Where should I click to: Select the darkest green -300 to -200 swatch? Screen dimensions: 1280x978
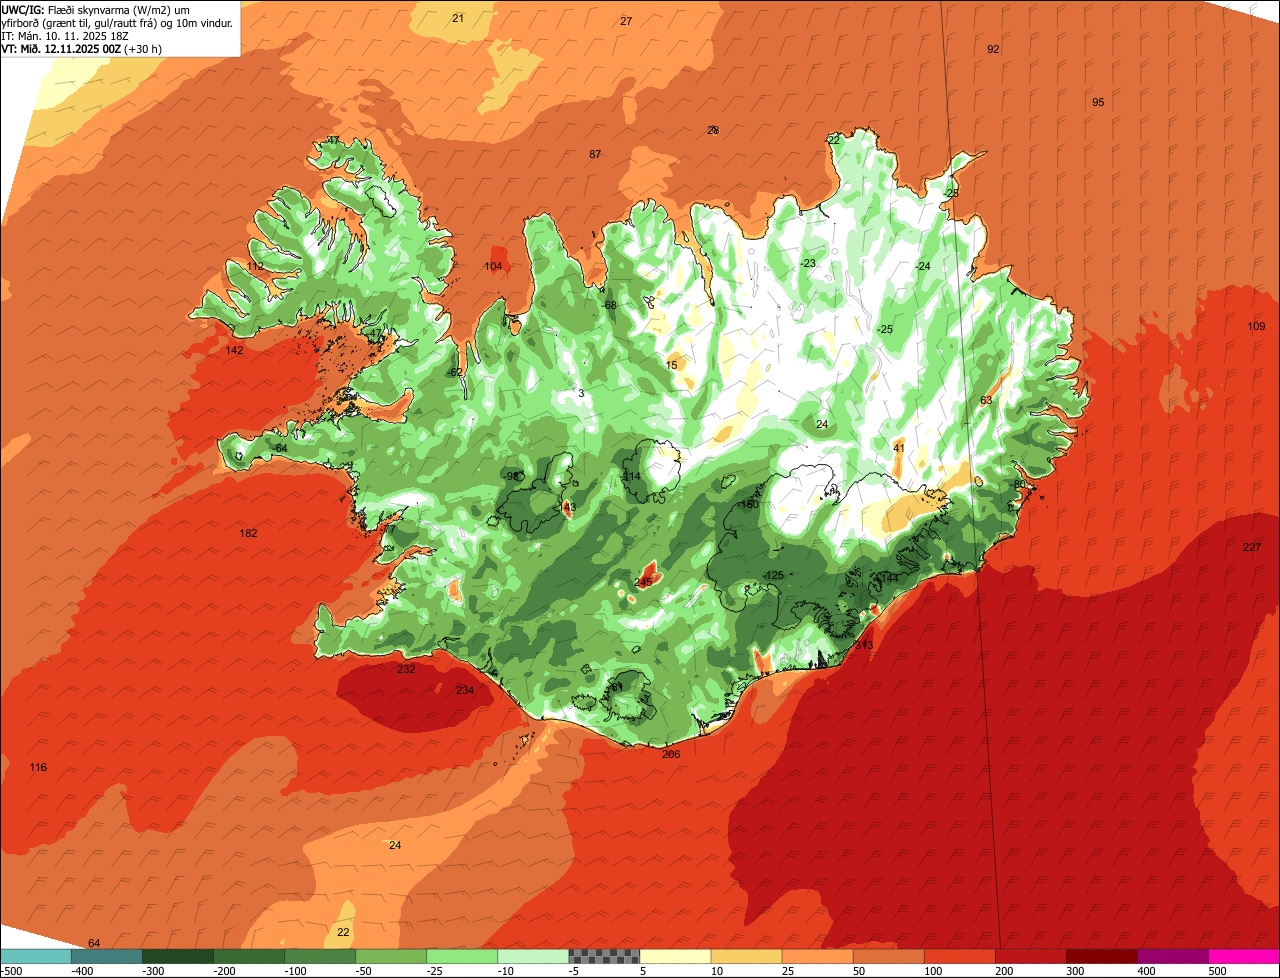tap(178, 956)
